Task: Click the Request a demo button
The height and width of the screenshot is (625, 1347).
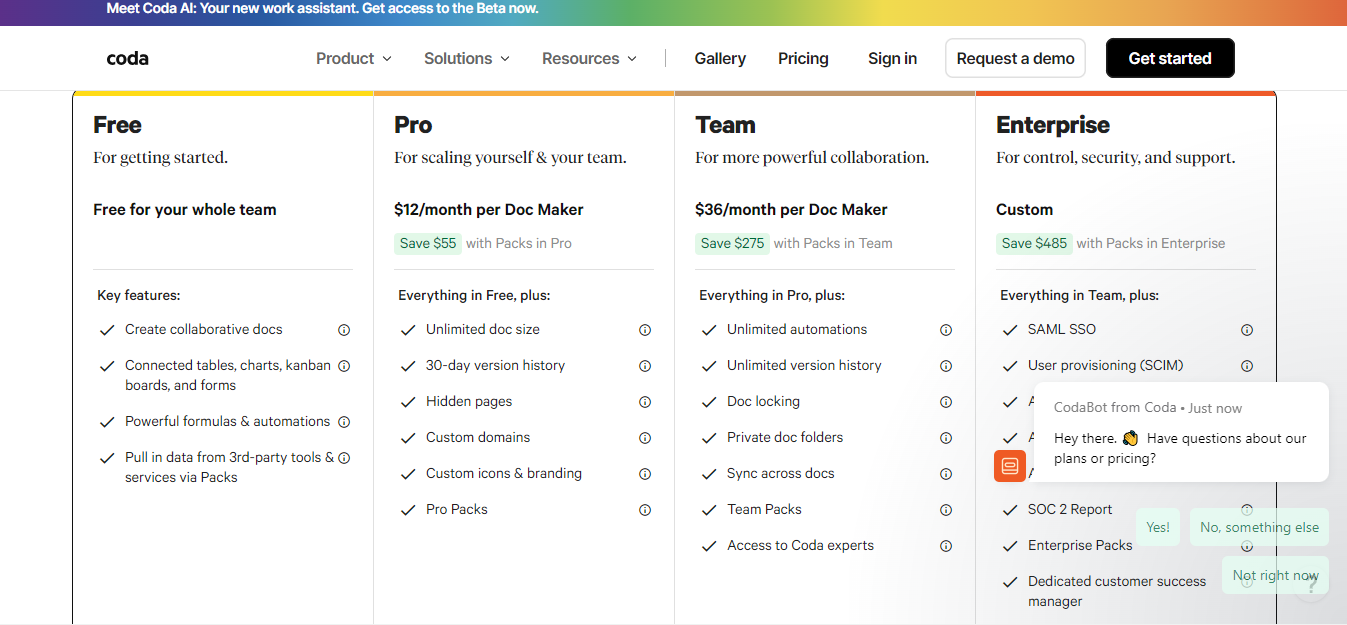Action: (1015, 58)
